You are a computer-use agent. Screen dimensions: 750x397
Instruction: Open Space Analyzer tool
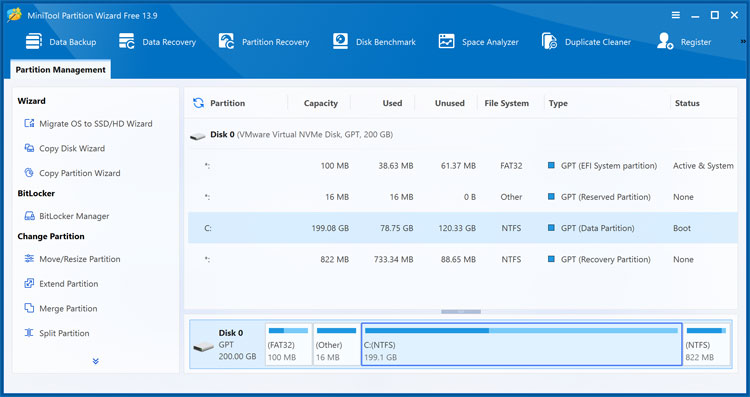coord(446,42)
